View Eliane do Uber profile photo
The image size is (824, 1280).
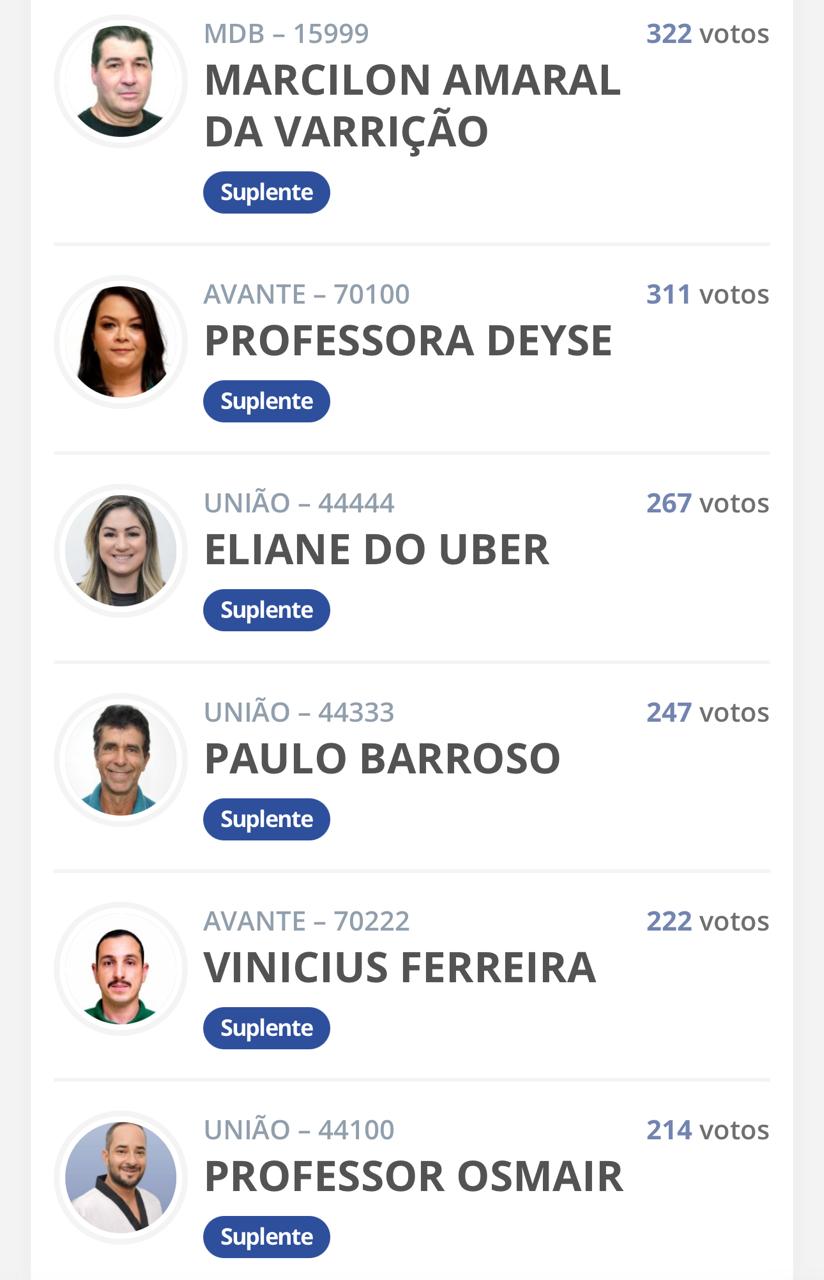(121, 551)
